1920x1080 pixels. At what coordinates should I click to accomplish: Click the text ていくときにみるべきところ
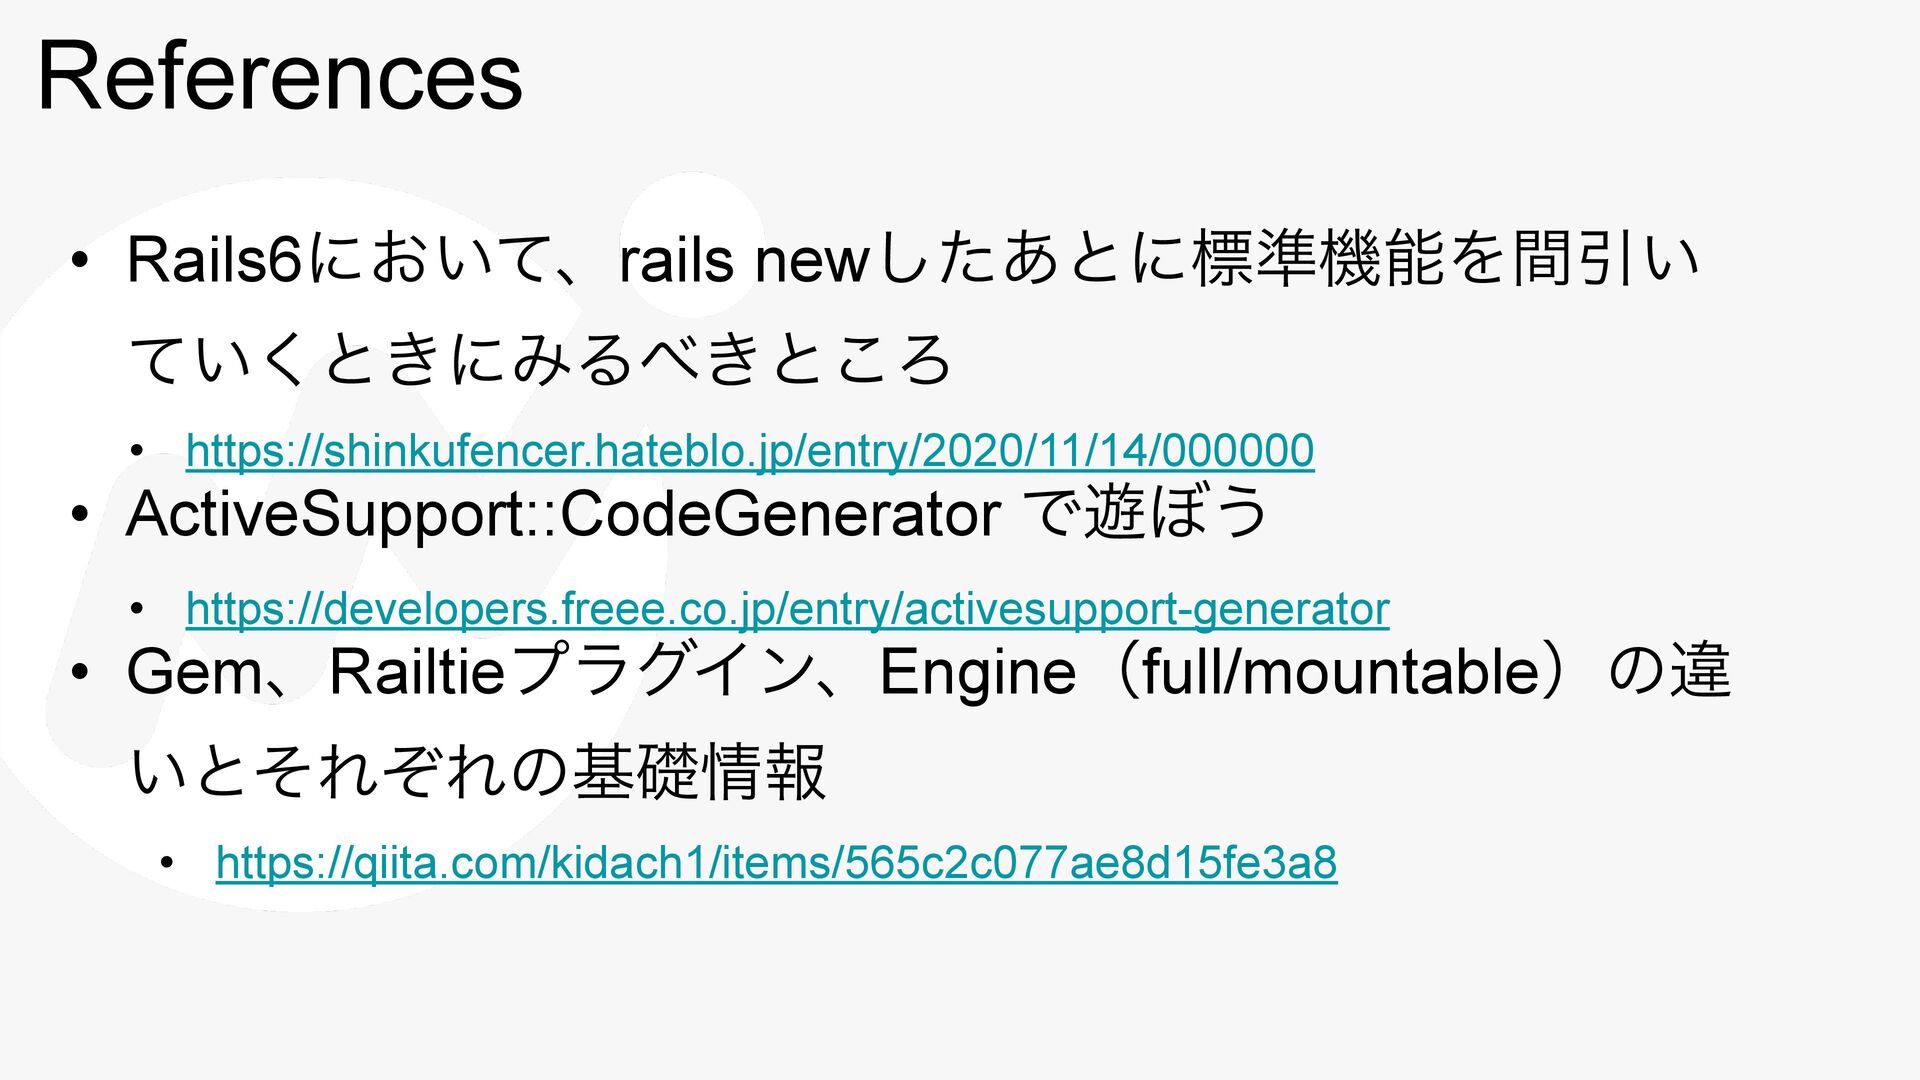click(x=541, y=361)
